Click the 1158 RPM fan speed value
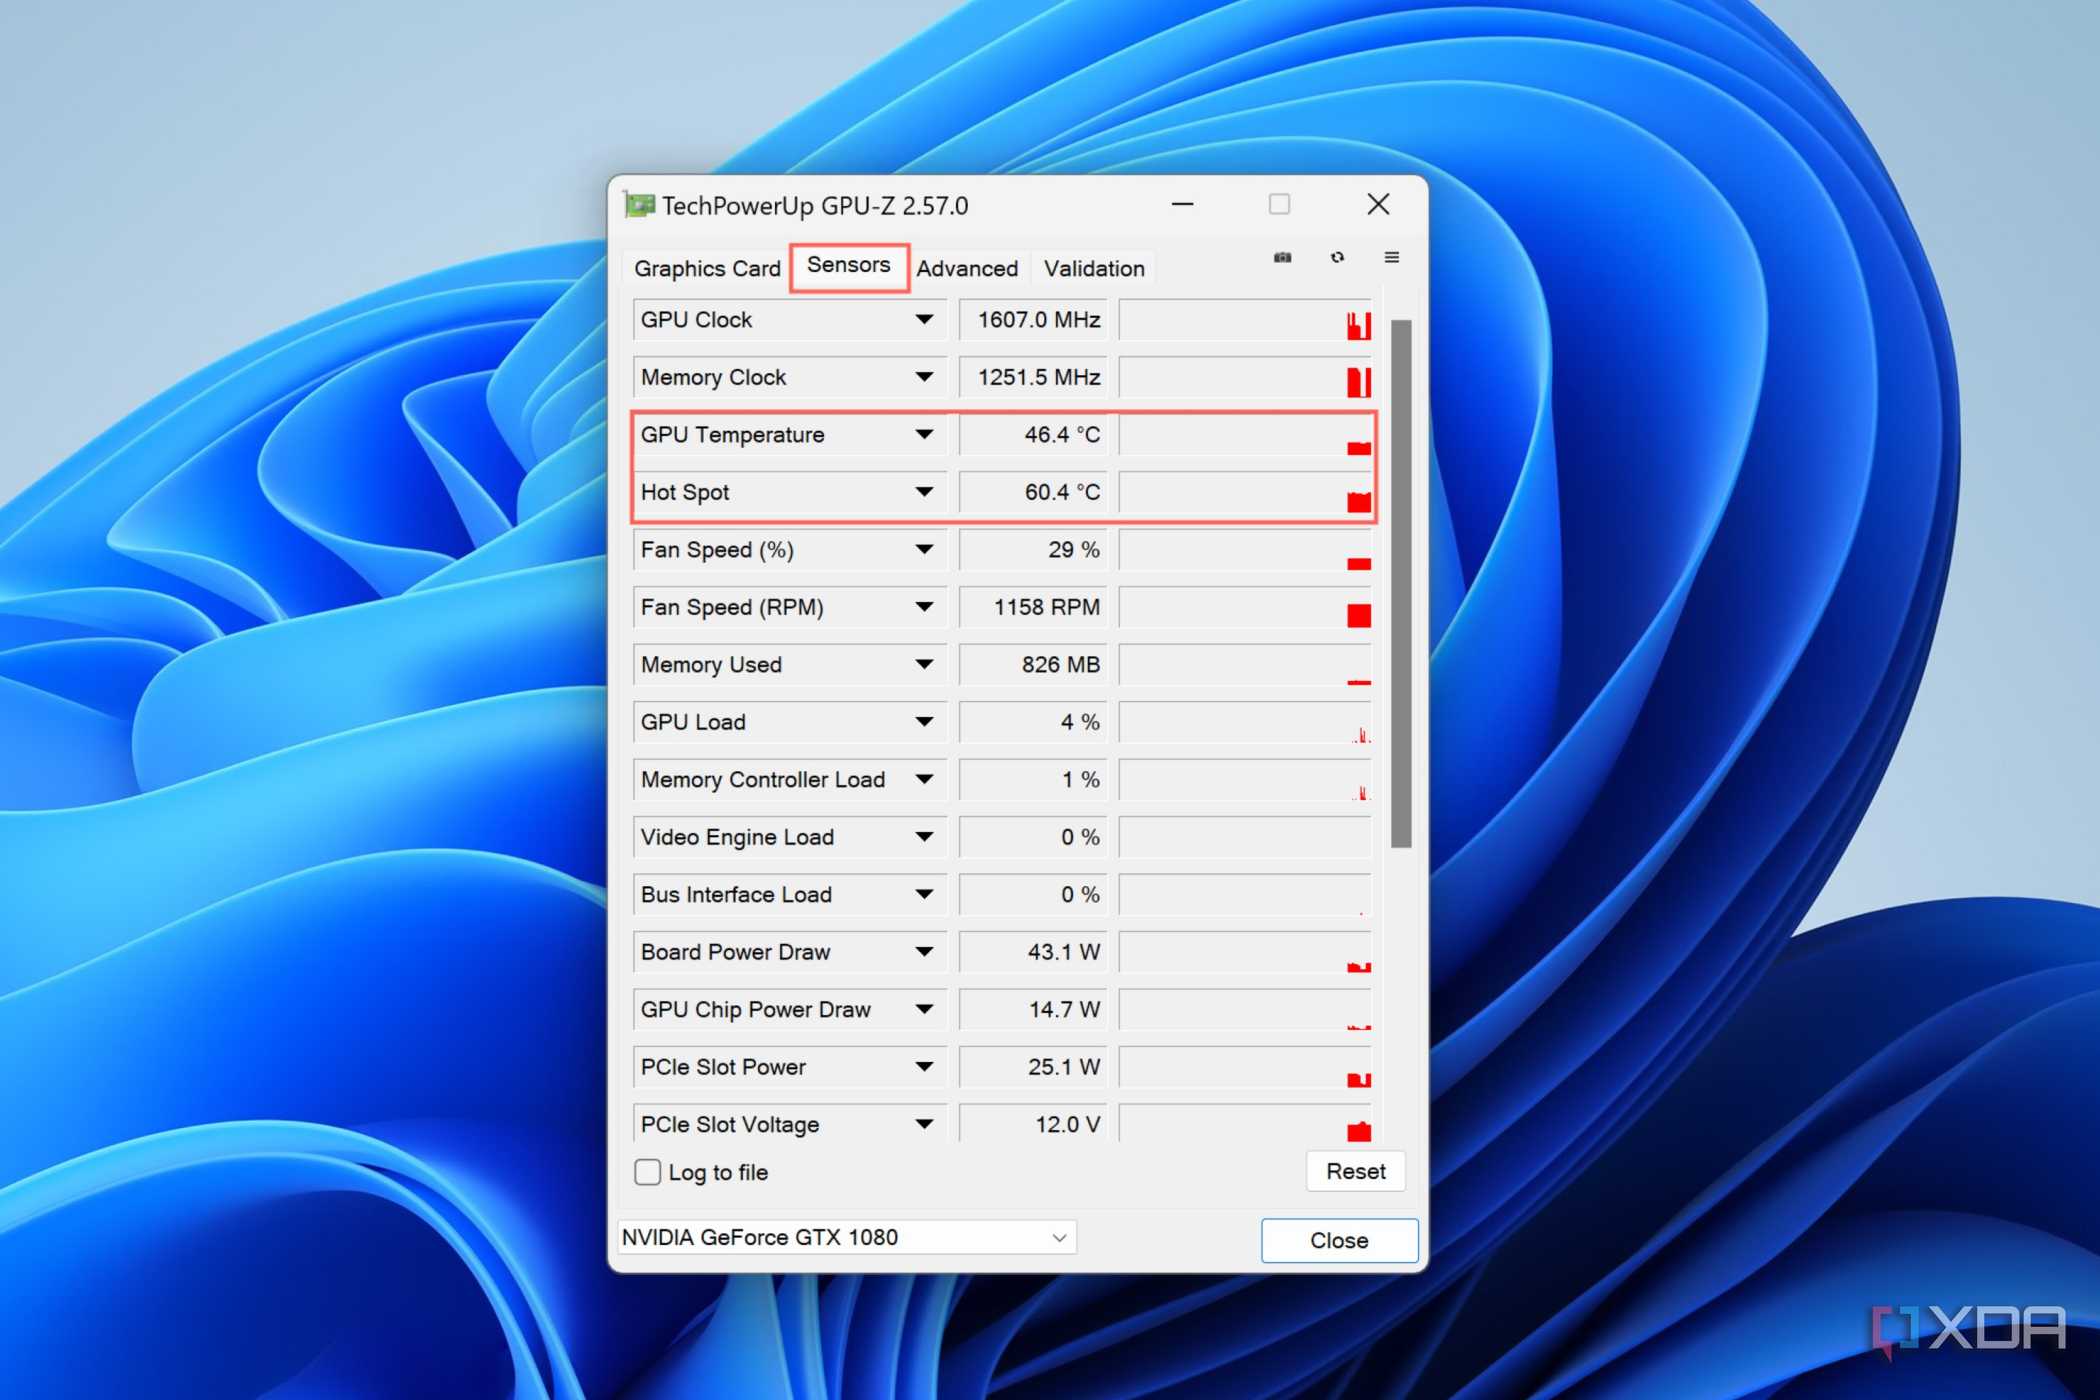The height and width of the screenshot is (1400, 2100). (x=1033, y=607)
